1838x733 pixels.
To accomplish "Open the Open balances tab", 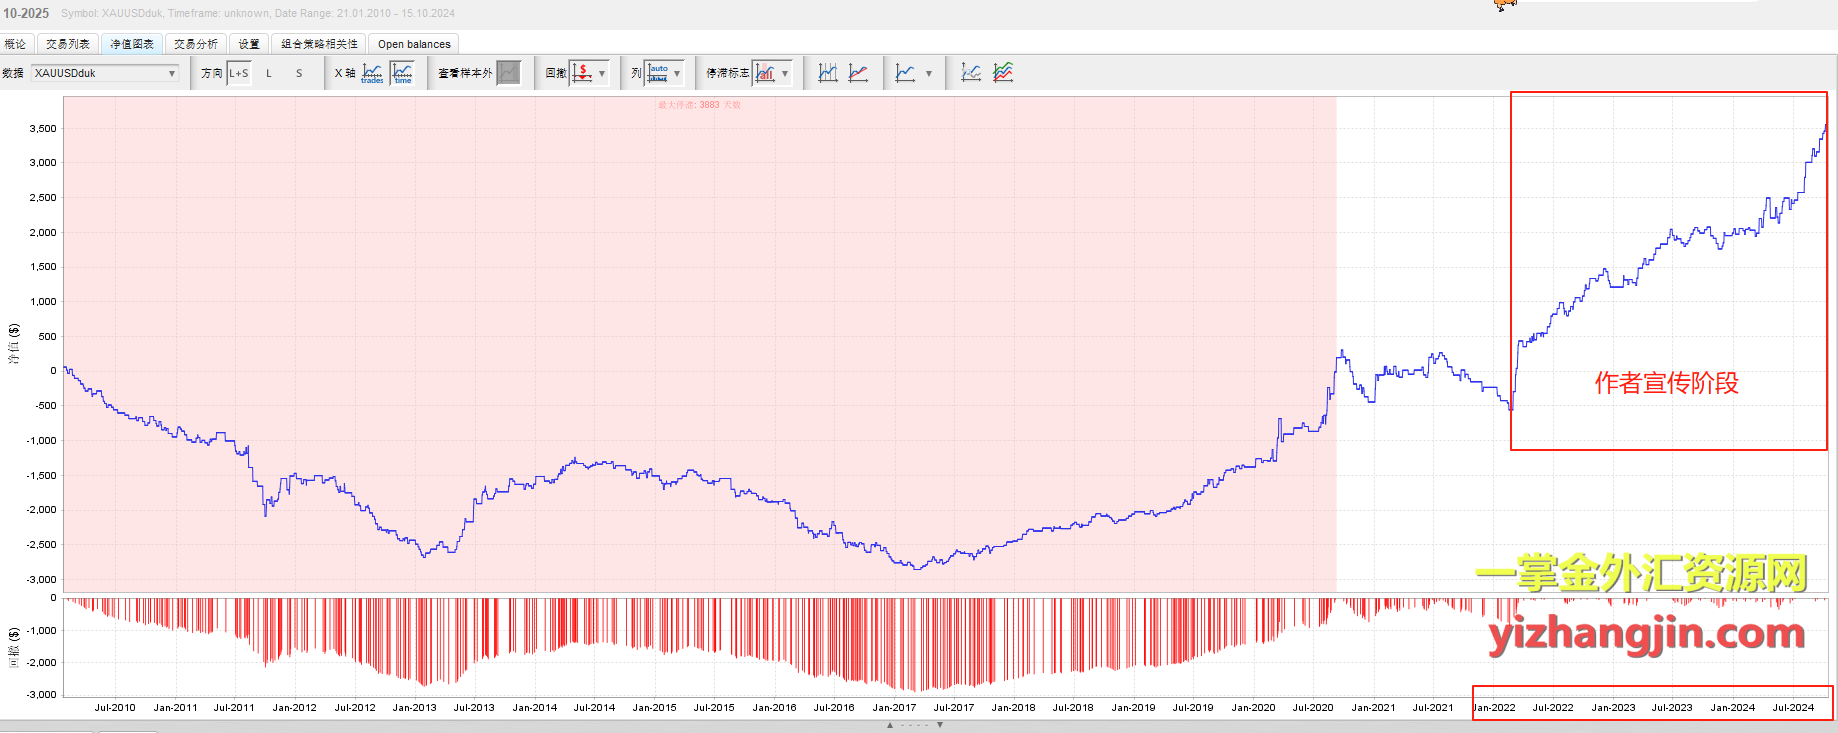I will (414, 44).
